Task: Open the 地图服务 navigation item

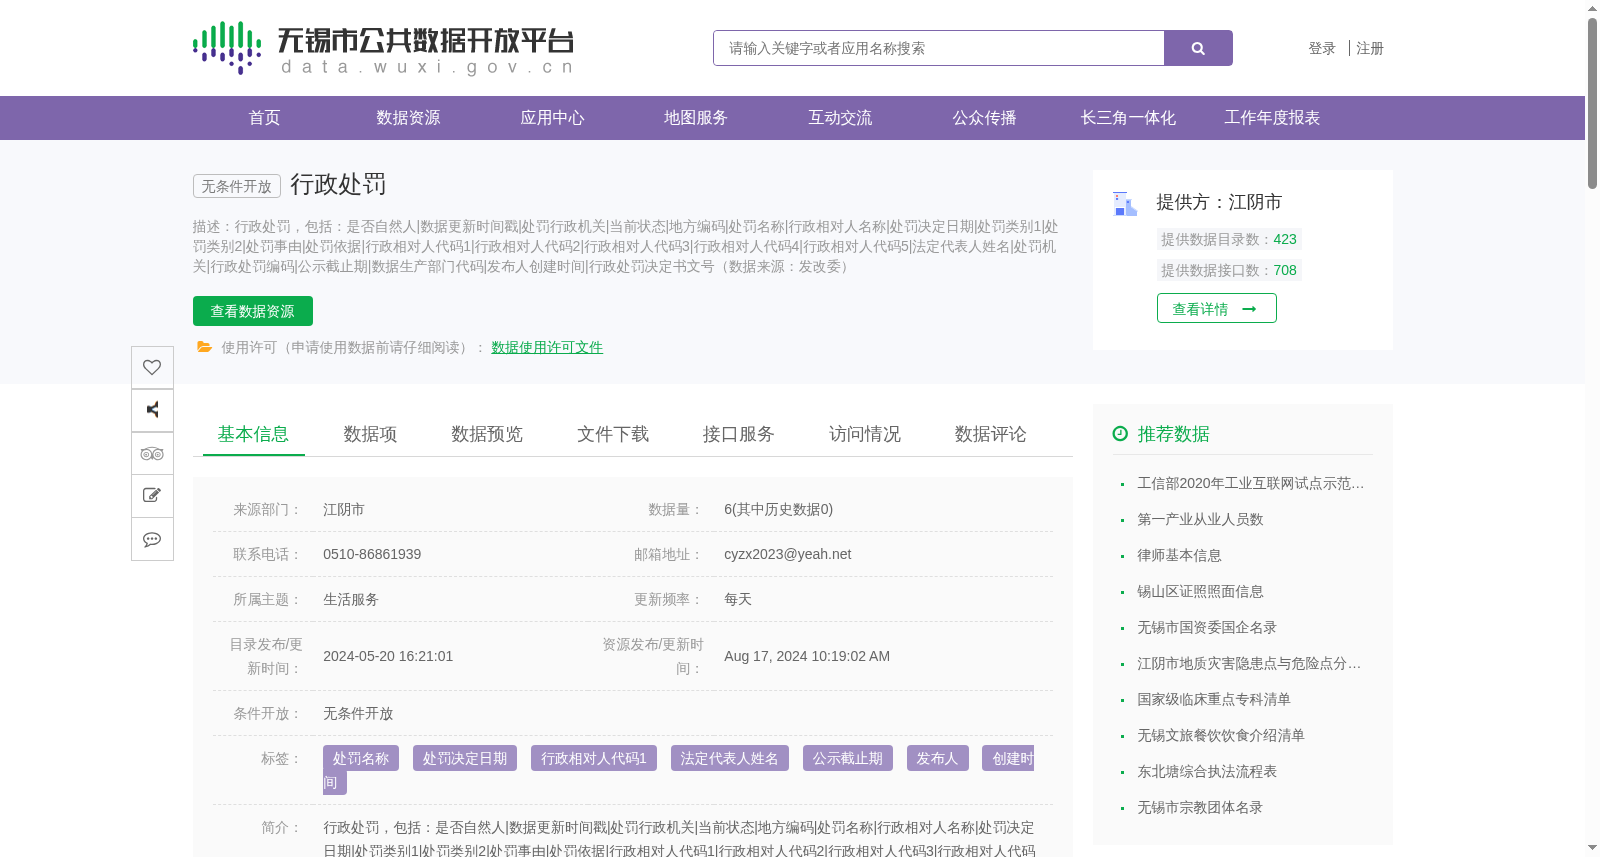Action: click(x=696, y=118)
